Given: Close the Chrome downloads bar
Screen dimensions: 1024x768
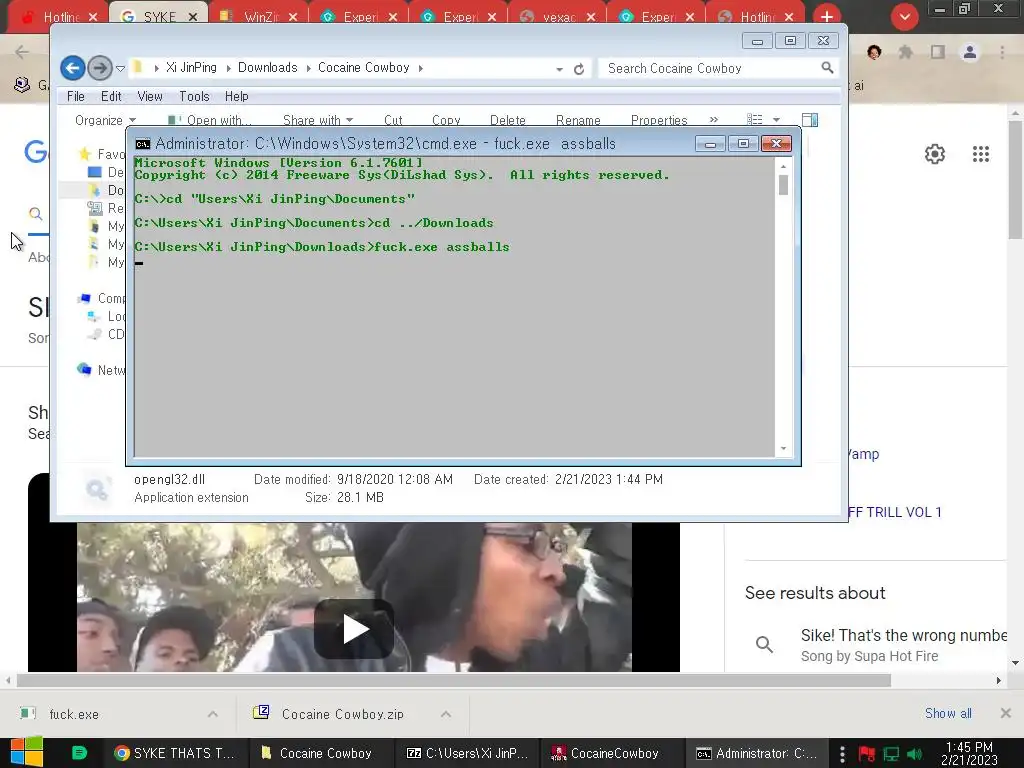Looking at the screenshot, I should click(1006, 713).
